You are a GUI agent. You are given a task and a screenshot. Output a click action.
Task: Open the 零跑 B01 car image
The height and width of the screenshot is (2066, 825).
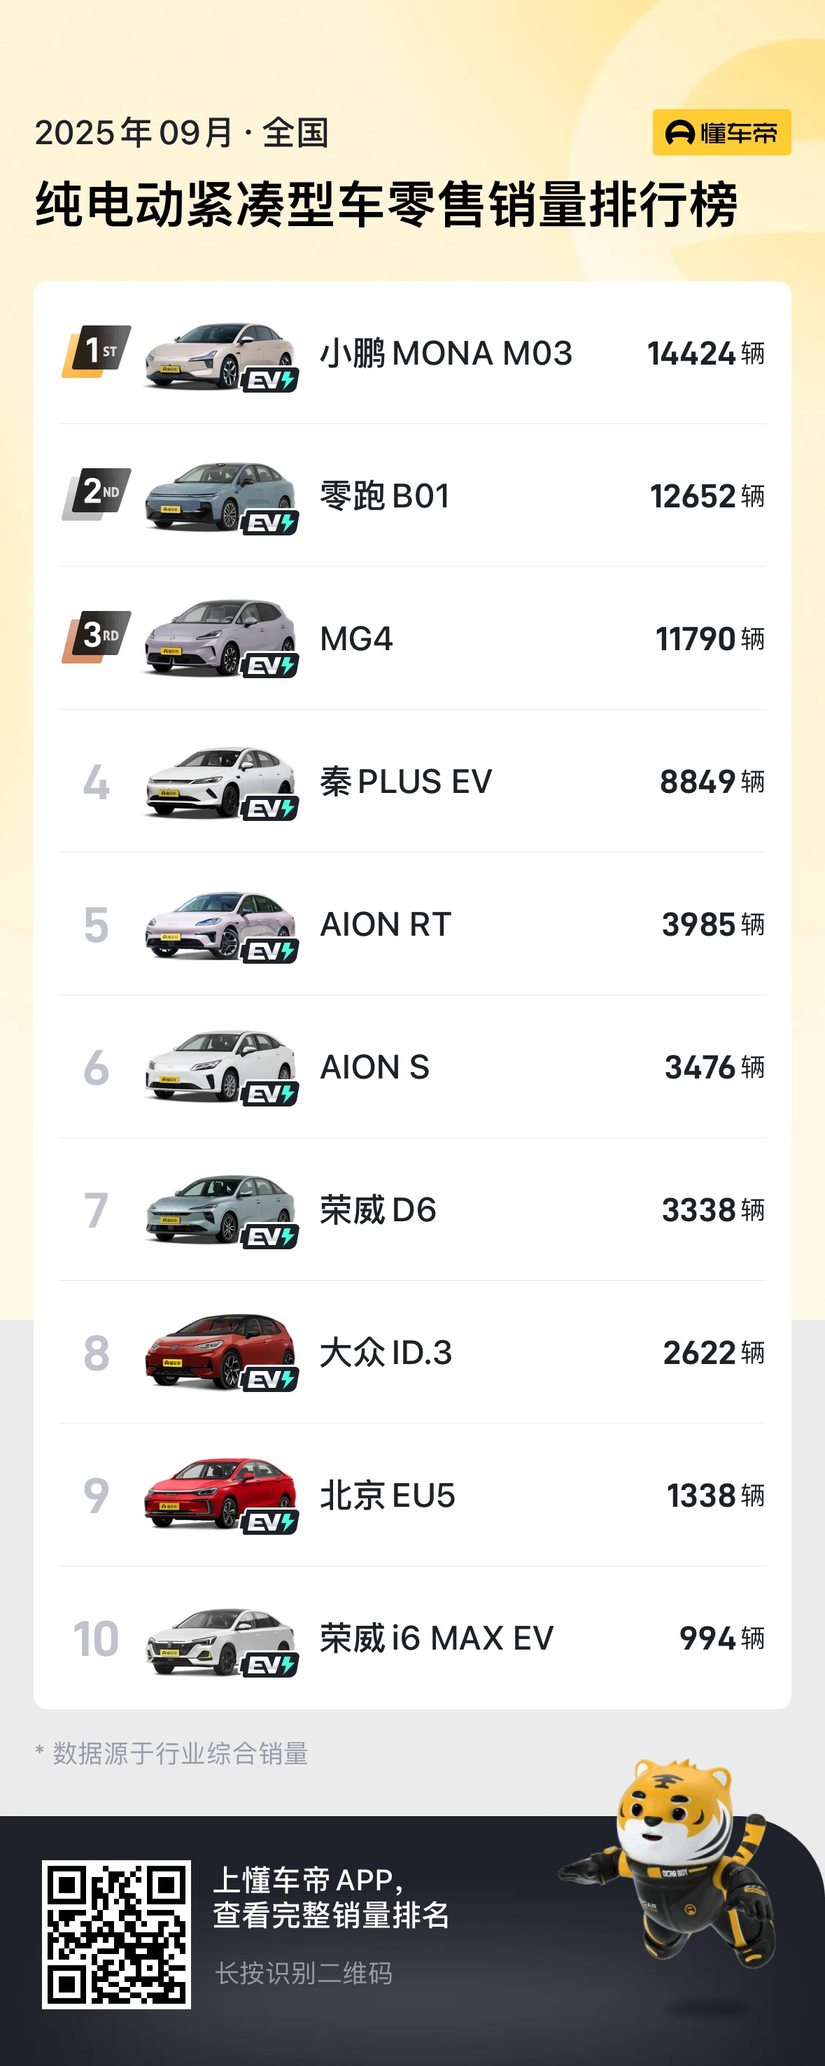tap(219, 496)
